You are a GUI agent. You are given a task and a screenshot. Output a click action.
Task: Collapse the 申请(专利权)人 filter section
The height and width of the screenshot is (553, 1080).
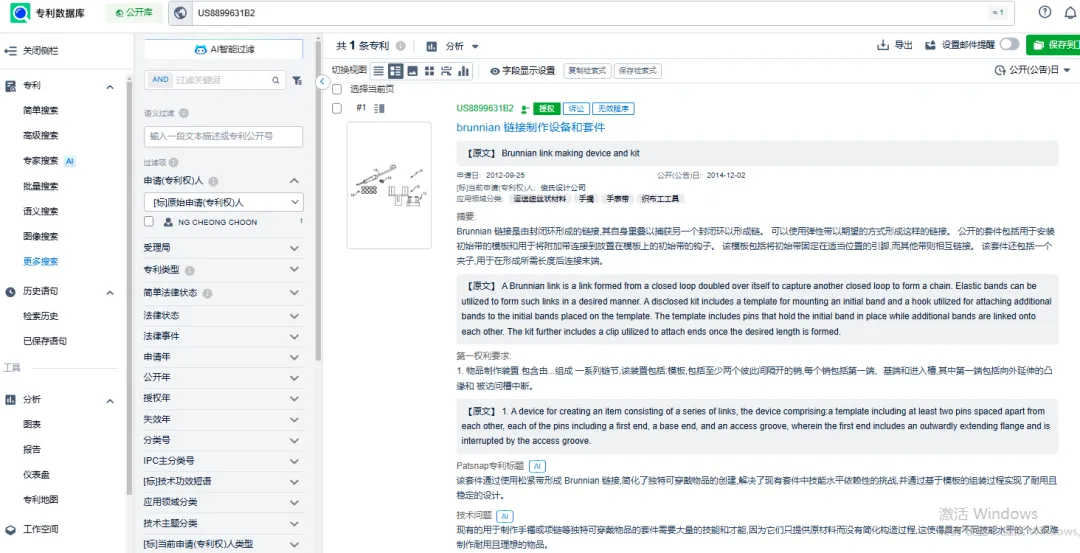(x=294, y=181)
